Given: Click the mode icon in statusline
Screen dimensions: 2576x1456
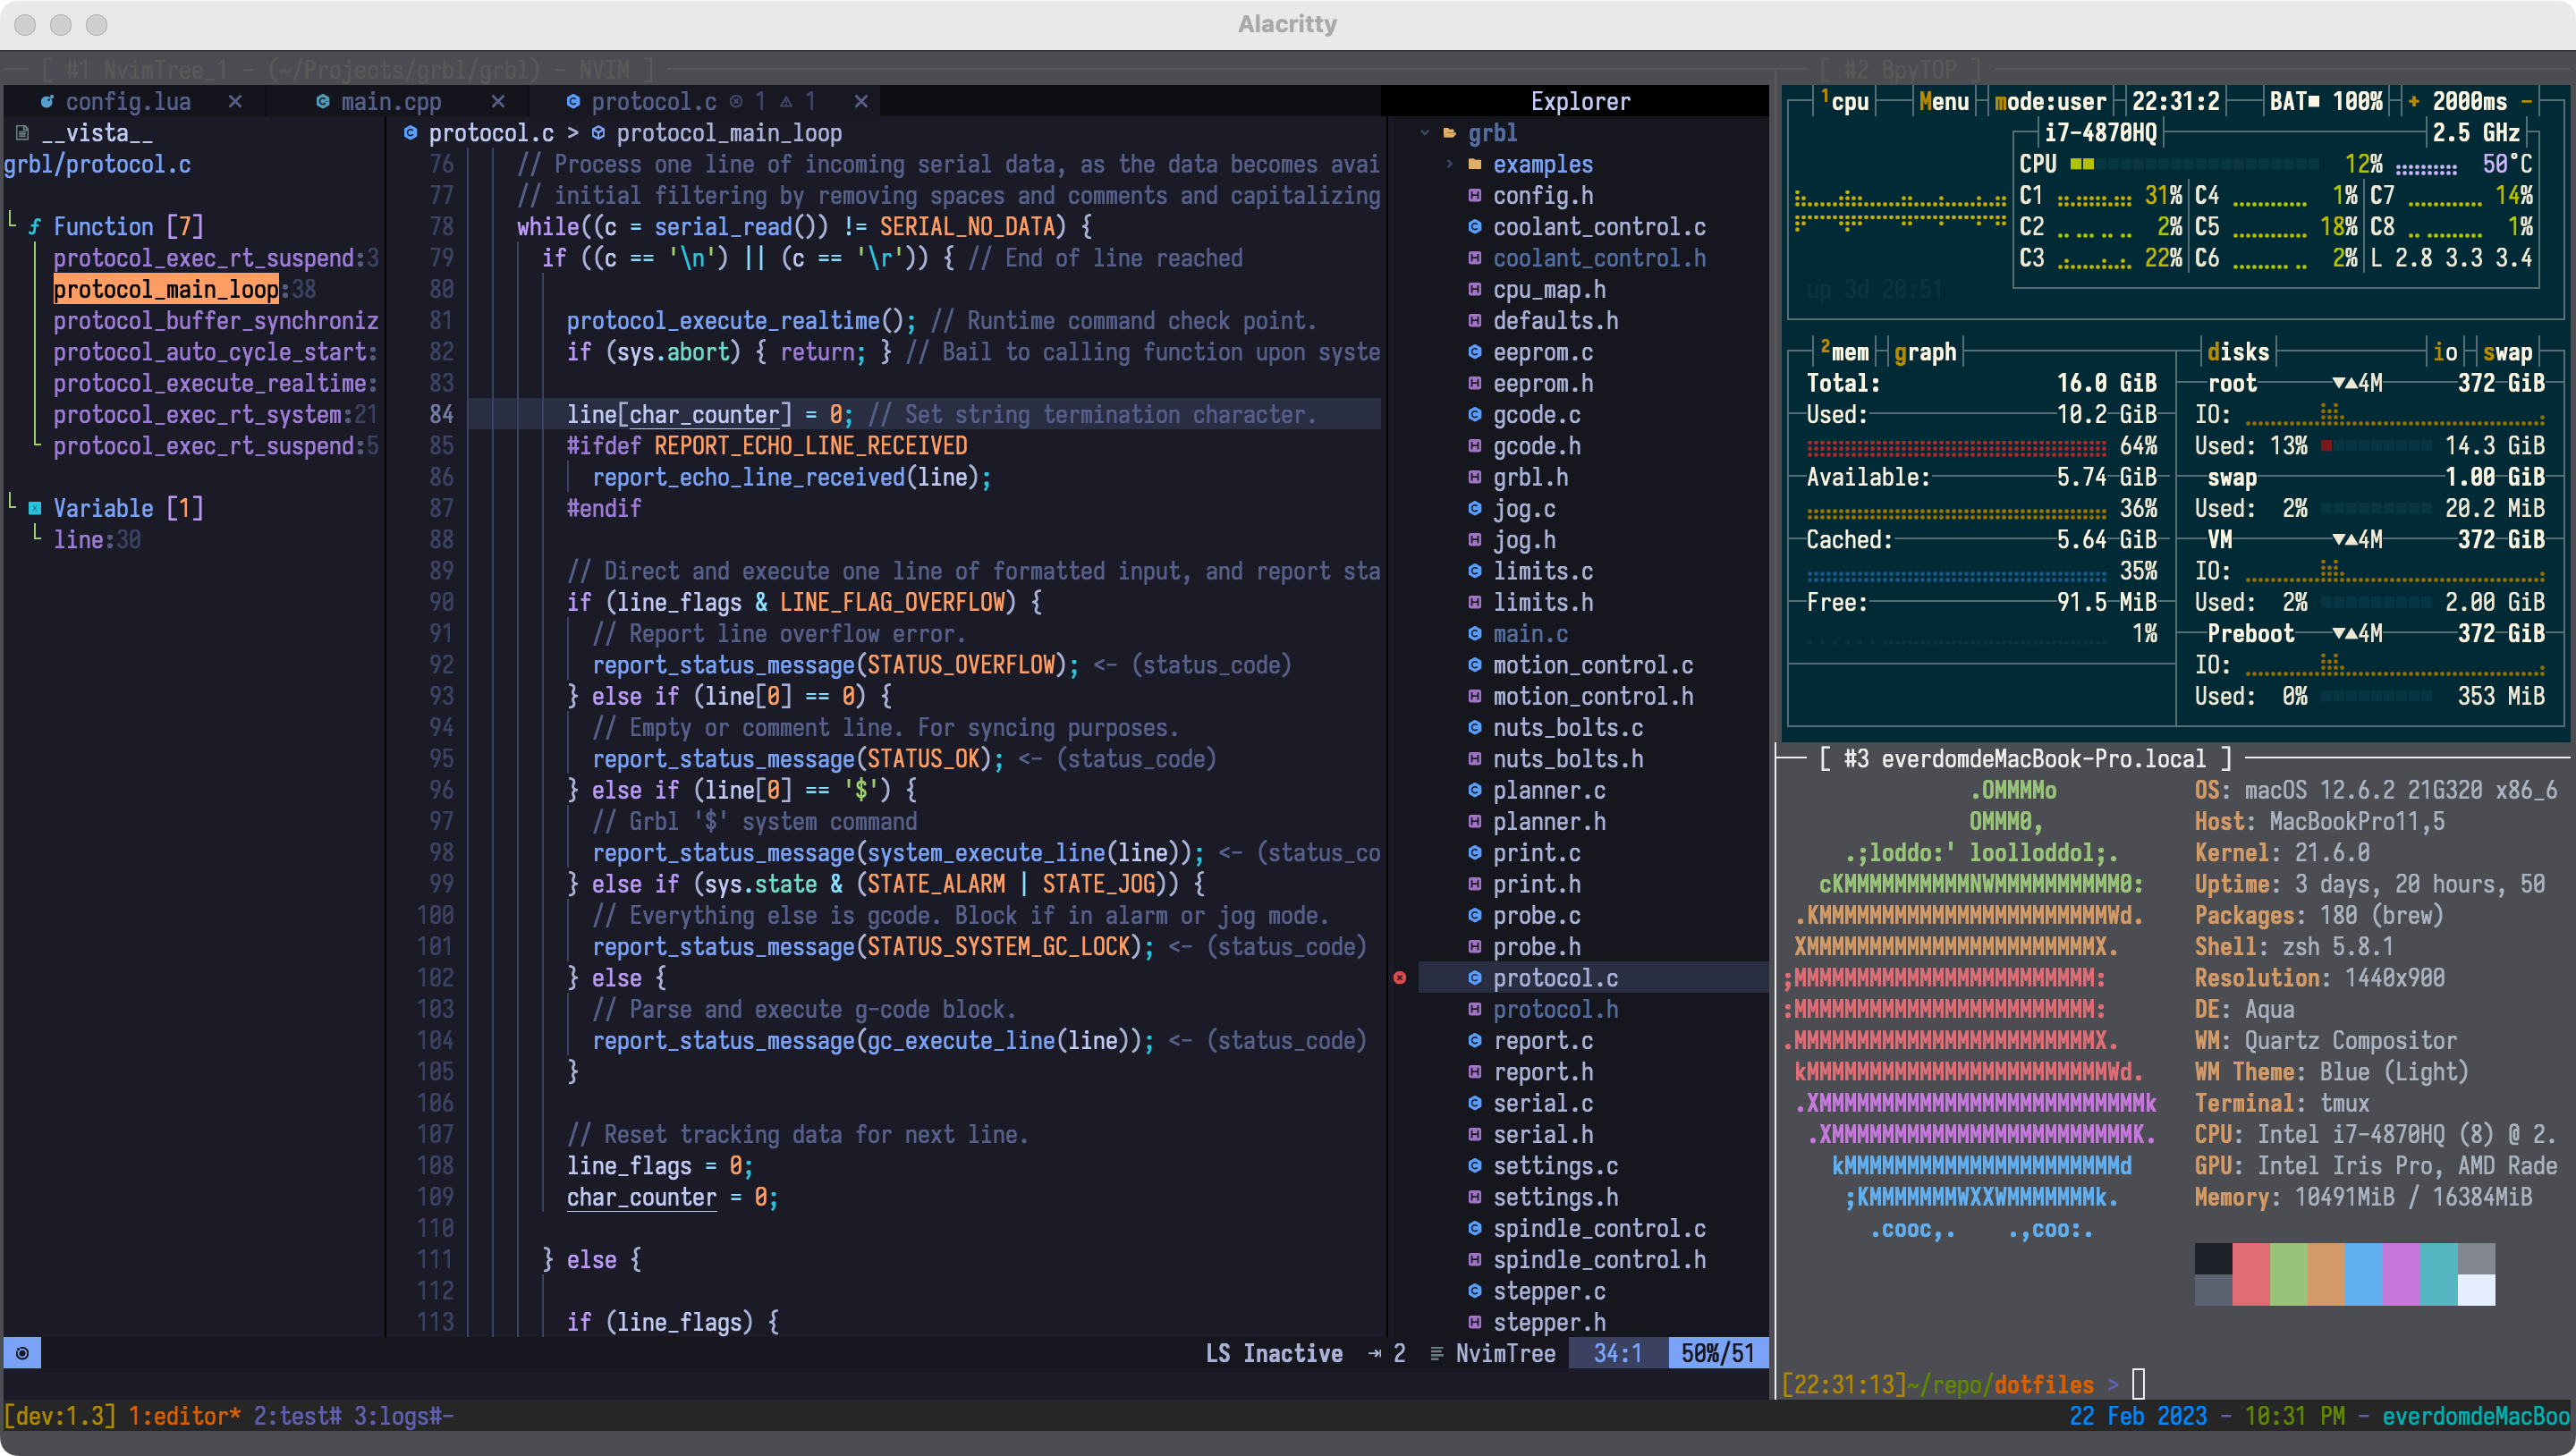Looking at the screenshot, I should pos(22,1353).
